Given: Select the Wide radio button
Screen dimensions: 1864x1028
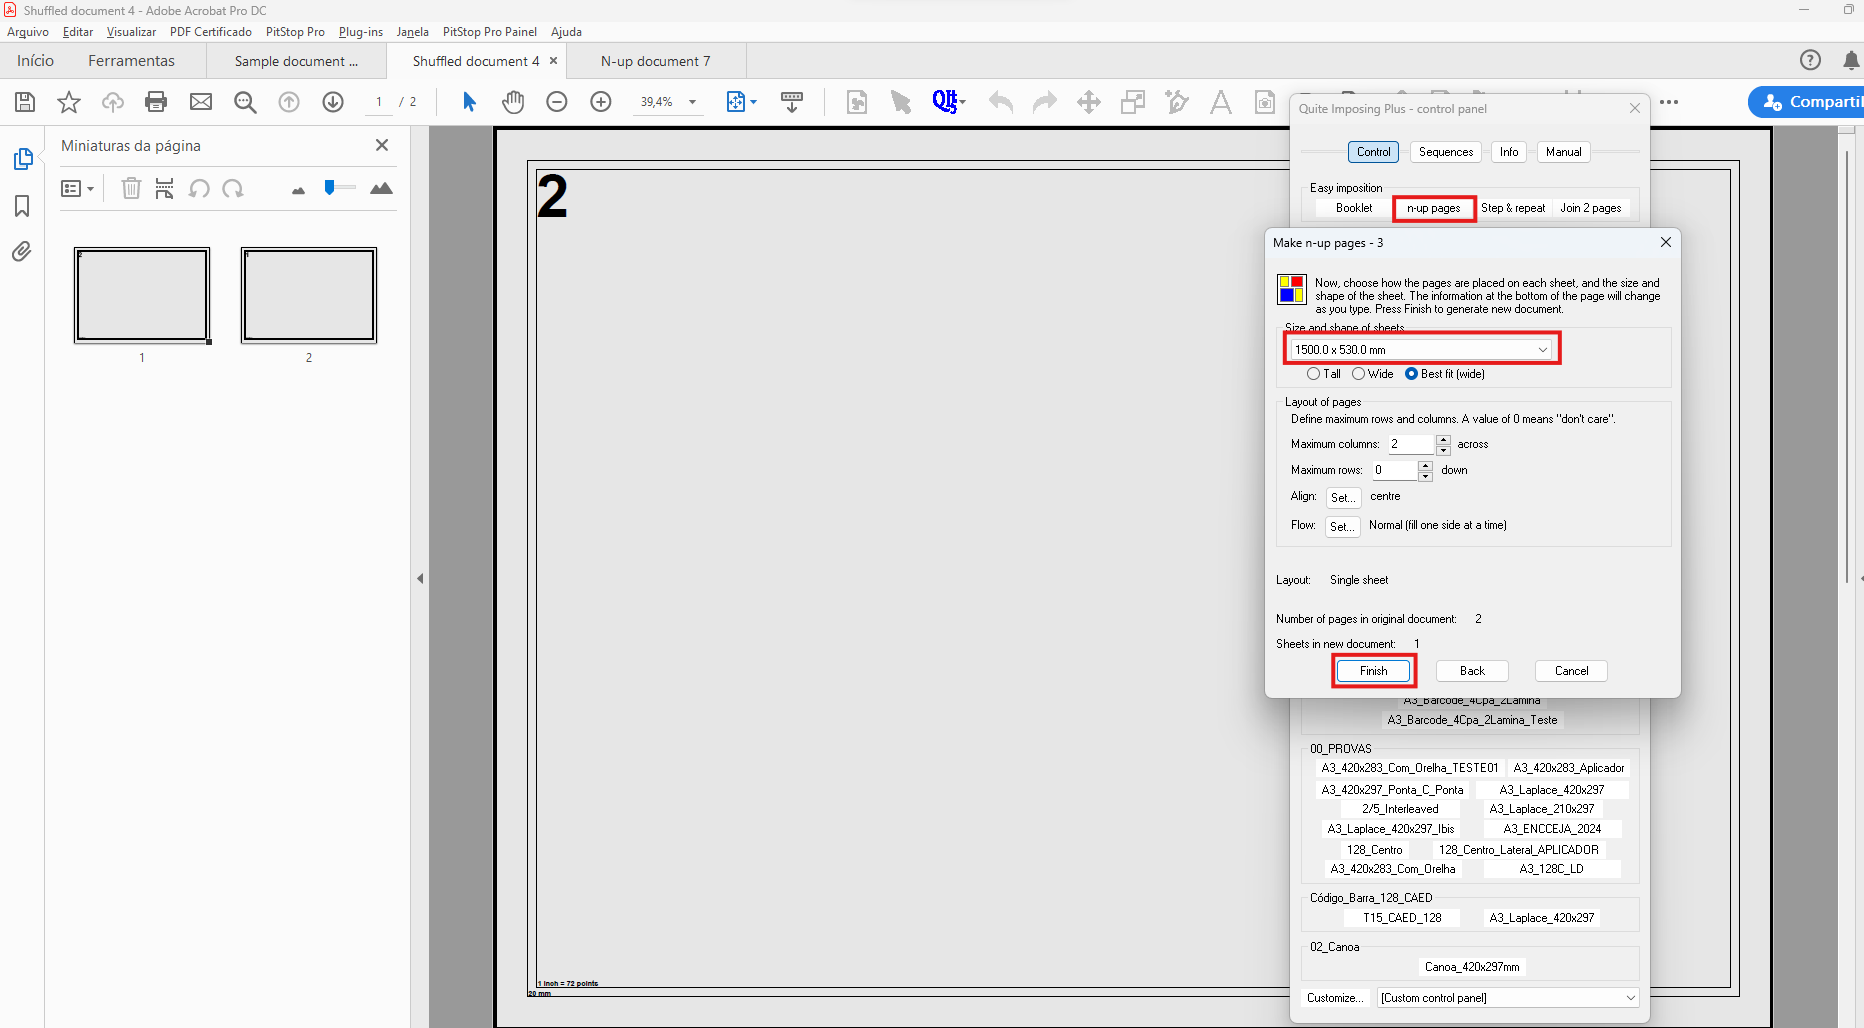Looking at the screenshot, I should pyautogui.click(x=1358, y=374).
